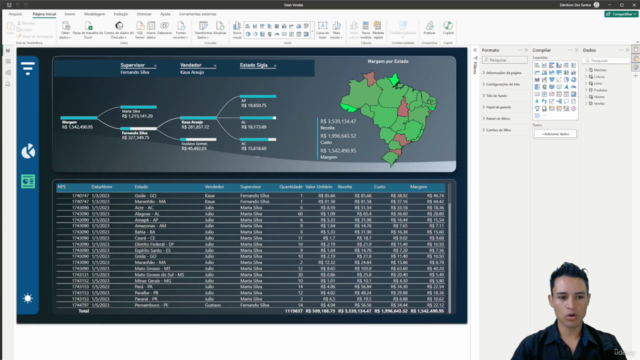Image resolution: width=640 pixels, height=360 pixels.
Task: Click the Publicar button
Action: (x=429, y=28)
